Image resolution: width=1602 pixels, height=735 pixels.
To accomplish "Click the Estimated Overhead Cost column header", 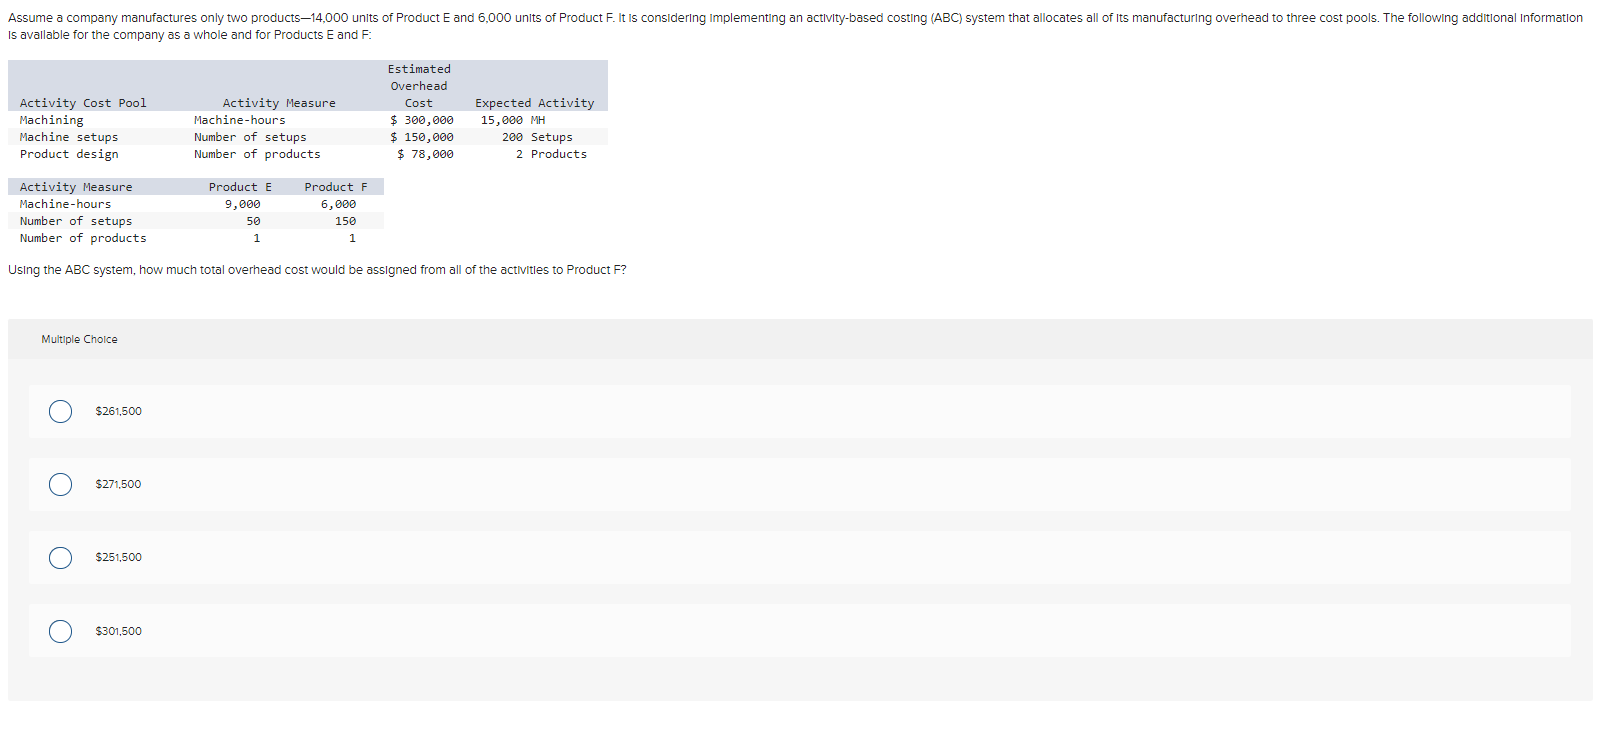I will pyautogui.click(x=418, y=86).
